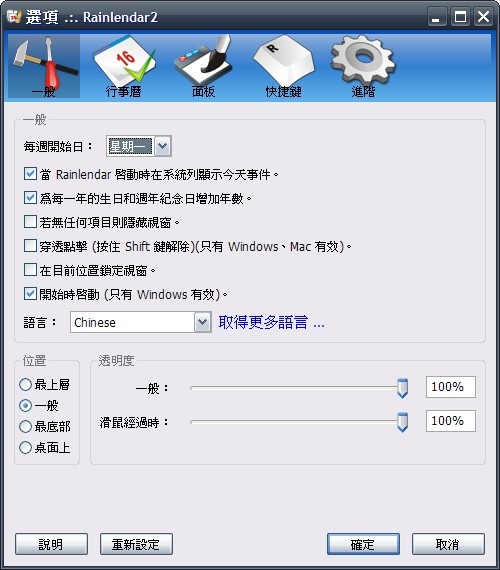
Task: Click the 重新設定 reset button
Action: pyautogui.click(x=136, y=544)
